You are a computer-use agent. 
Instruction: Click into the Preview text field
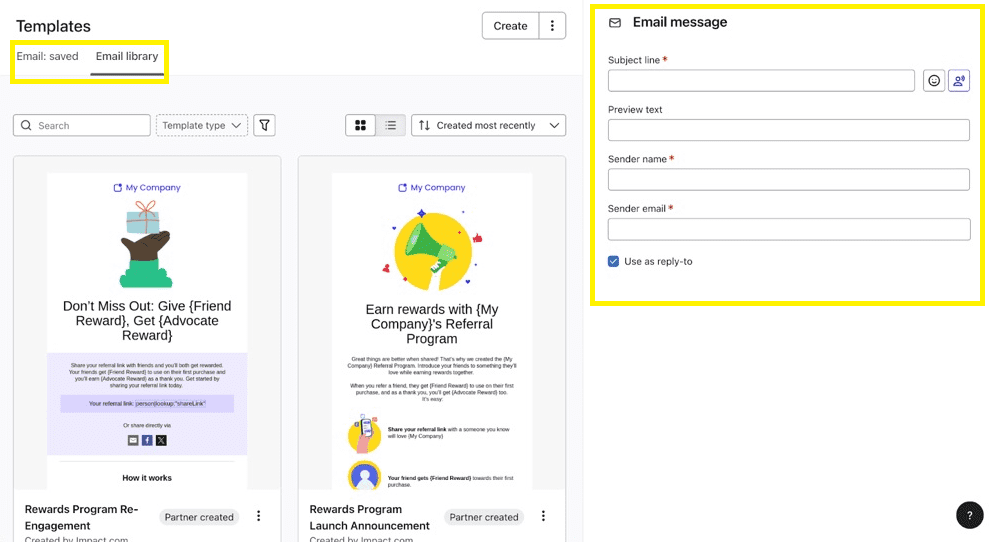(789, 130)
